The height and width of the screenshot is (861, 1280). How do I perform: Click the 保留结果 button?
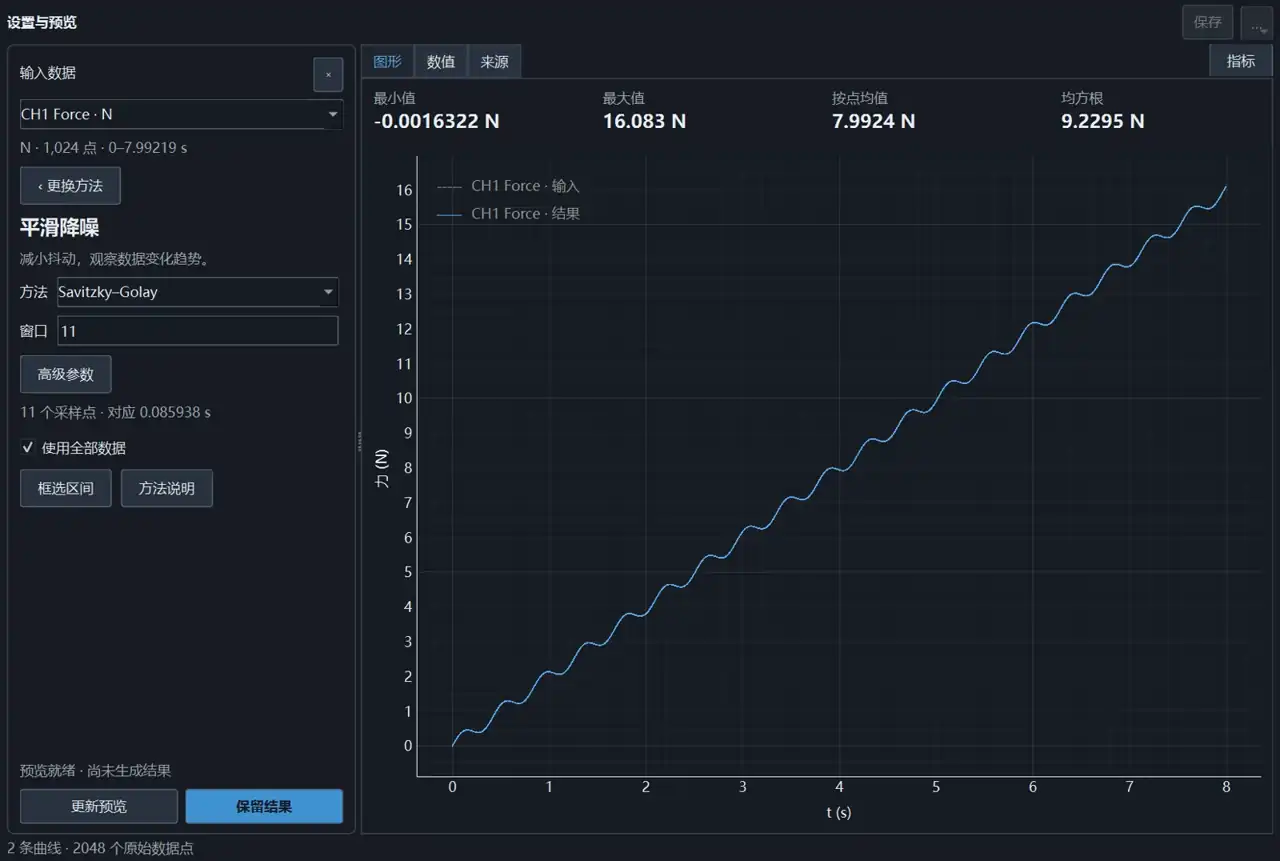(x=264, y=806)
